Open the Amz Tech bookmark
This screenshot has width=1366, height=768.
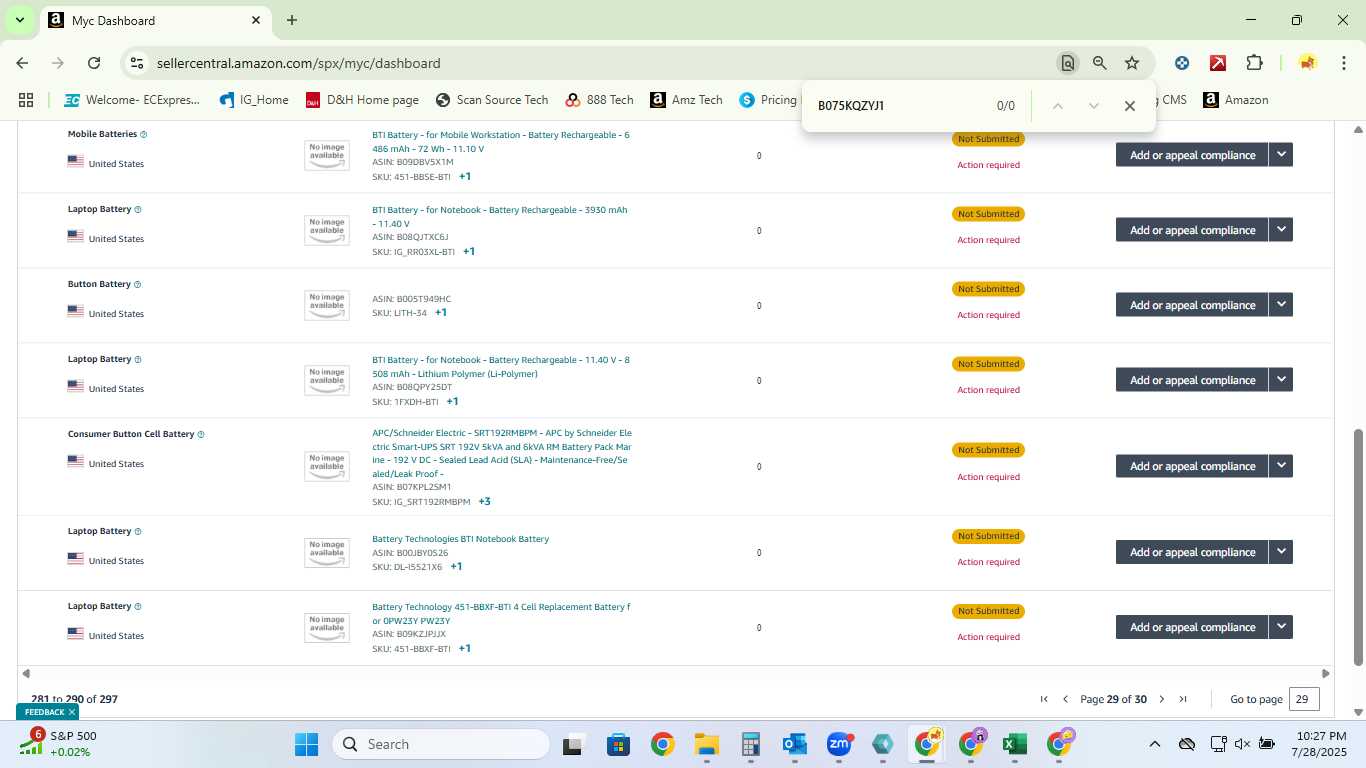click(x=686, y=100)
